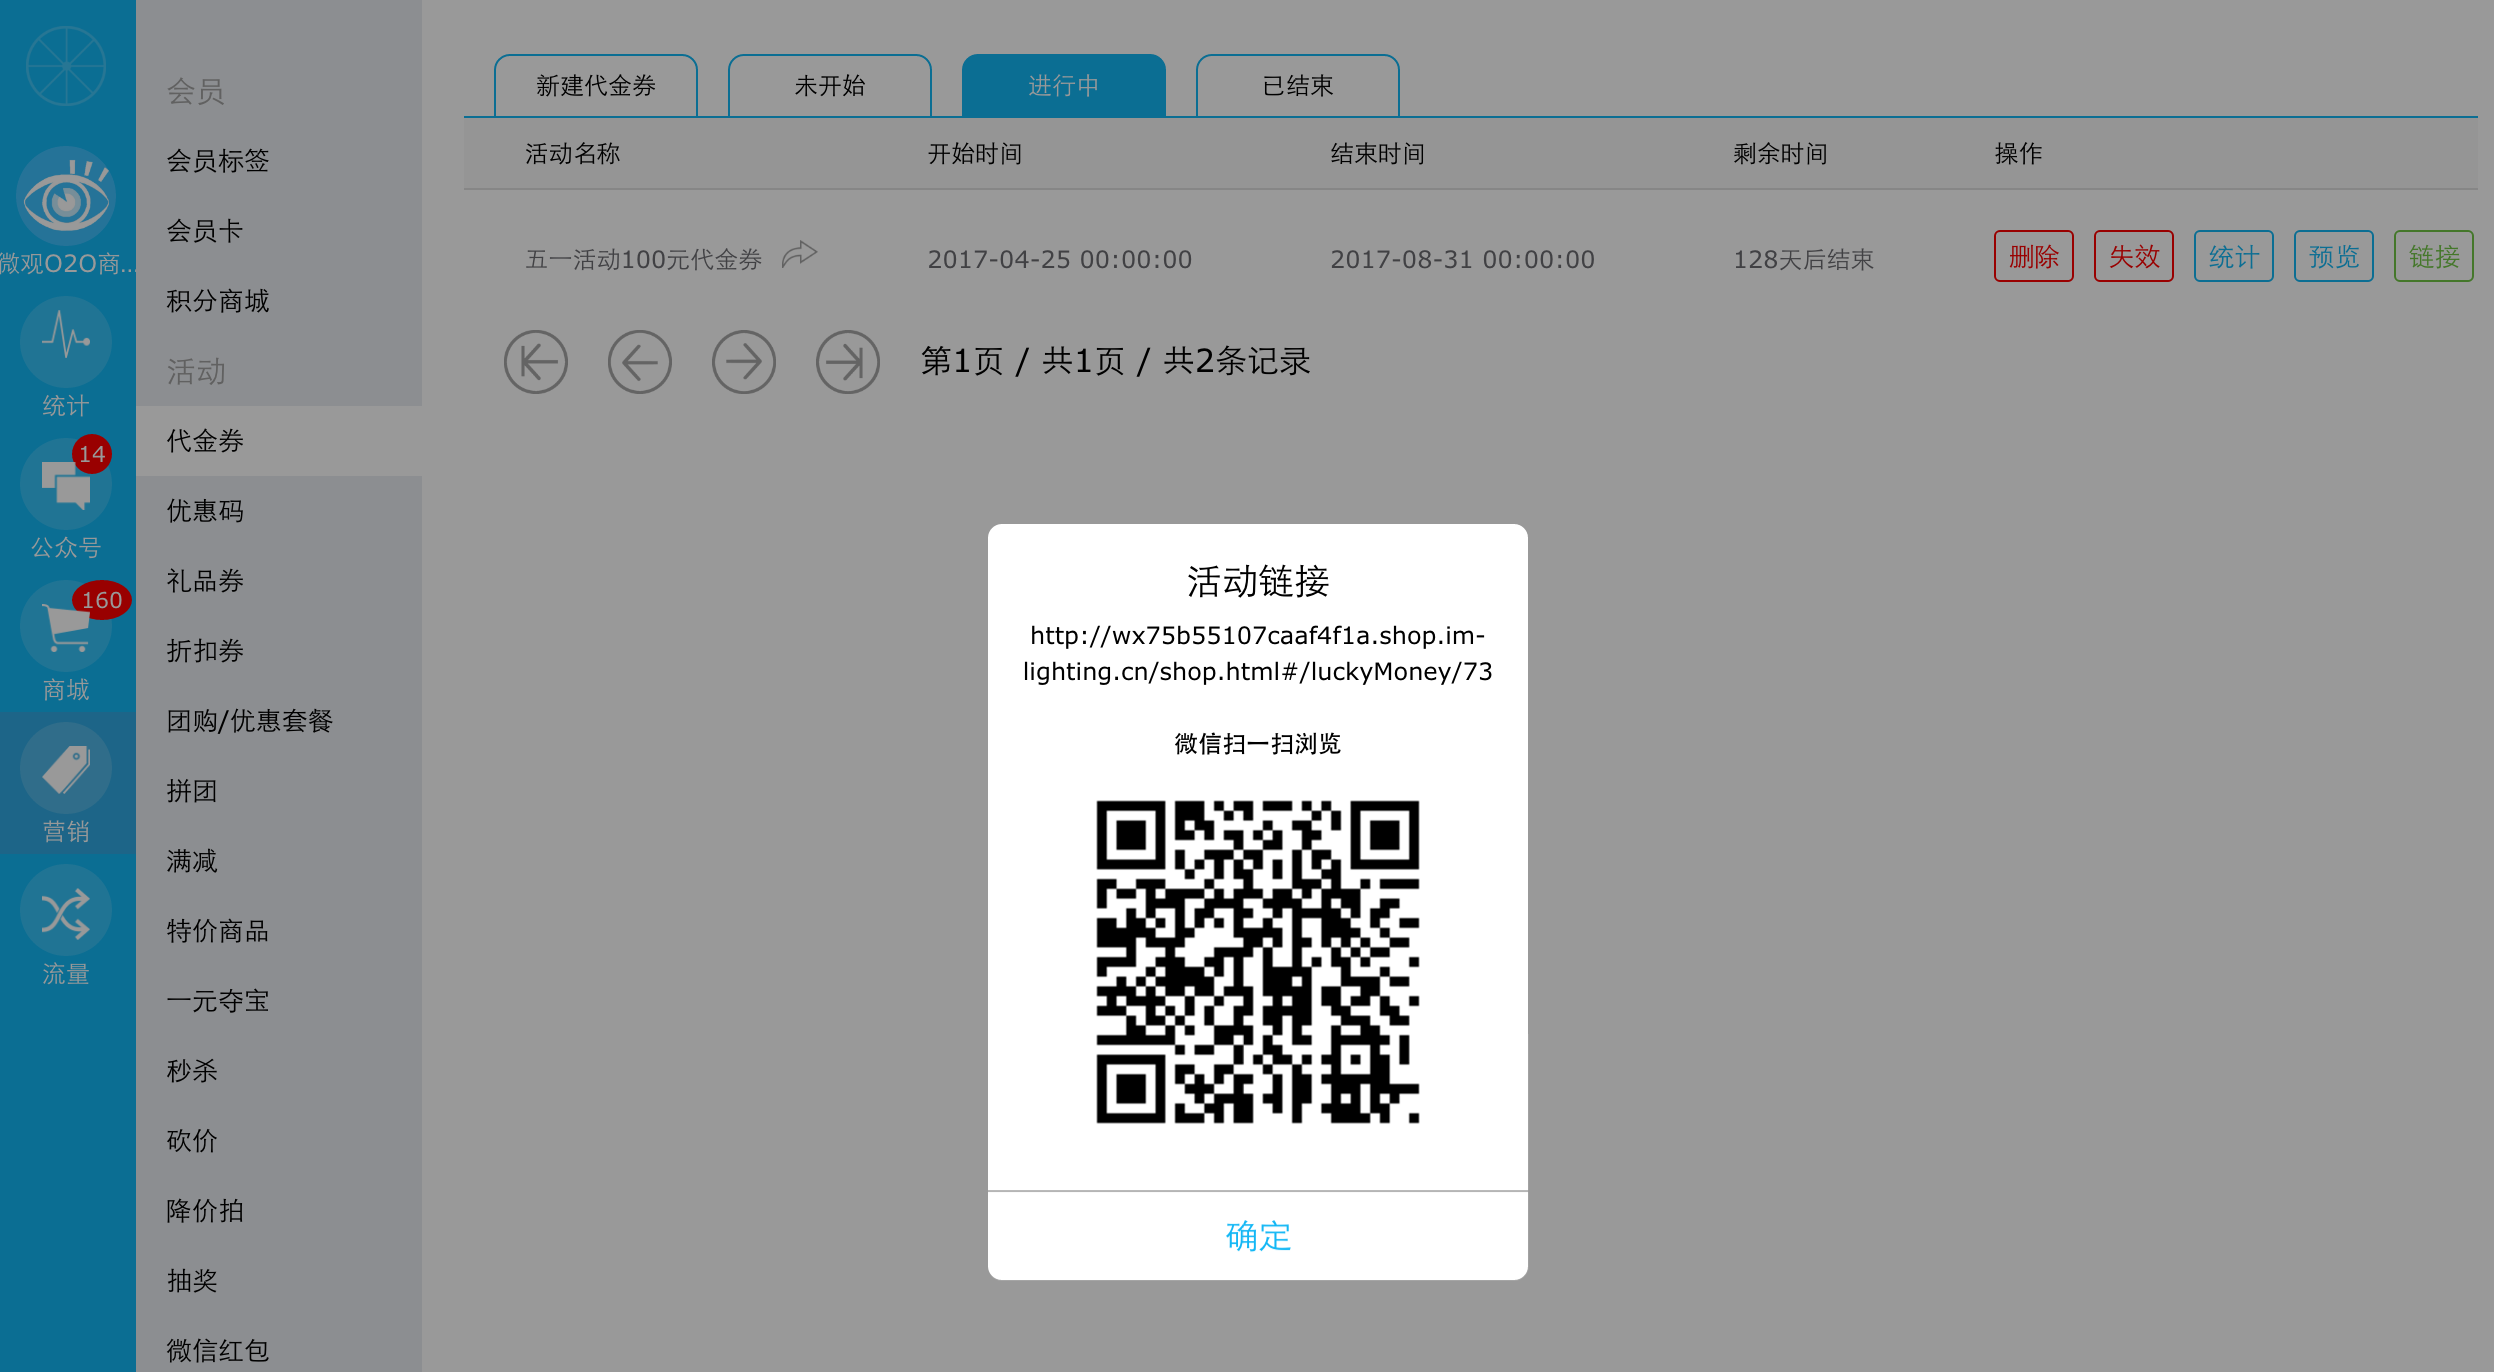This screenshot has width=2494, height=1372.
Task: Click the 五一活动100元代金券 activity name
Action: click(x=644, y=260)
